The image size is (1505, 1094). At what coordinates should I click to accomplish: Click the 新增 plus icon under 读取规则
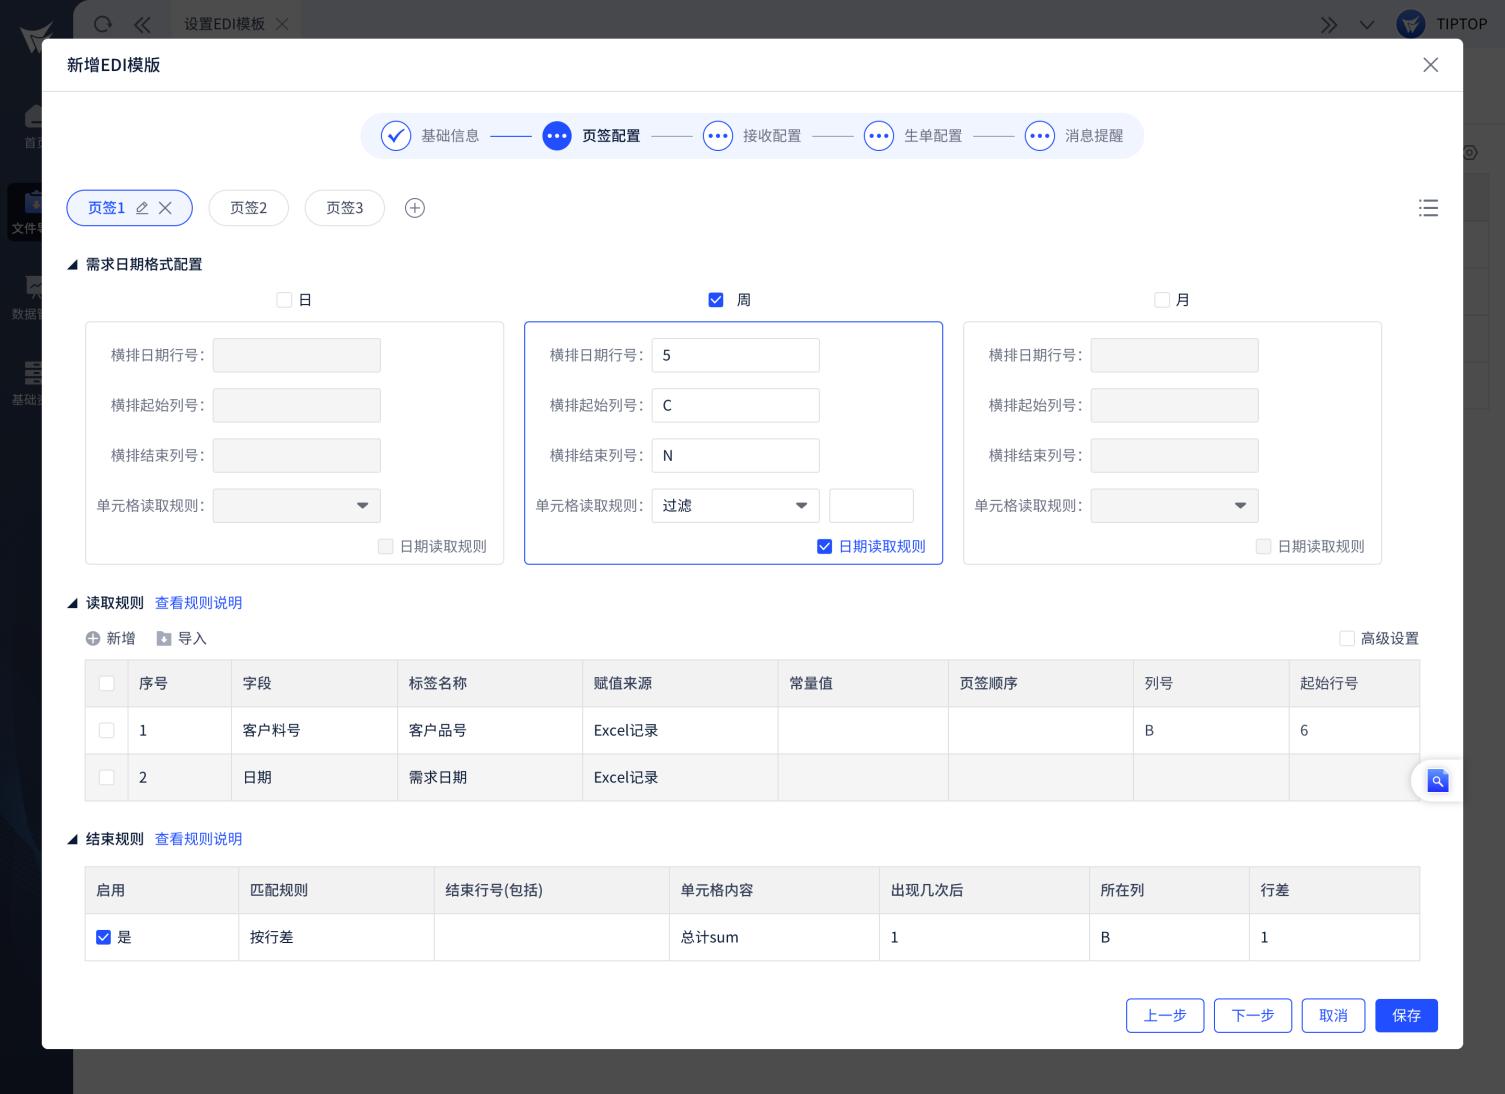tap(93, 639)
